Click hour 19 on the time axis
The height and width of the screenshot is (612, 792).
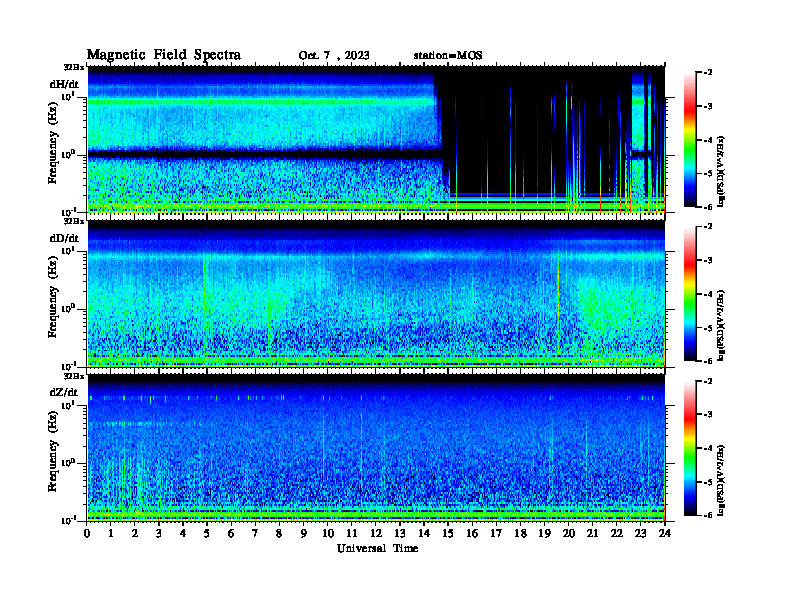pyautogui.click(x=544, y=533)
